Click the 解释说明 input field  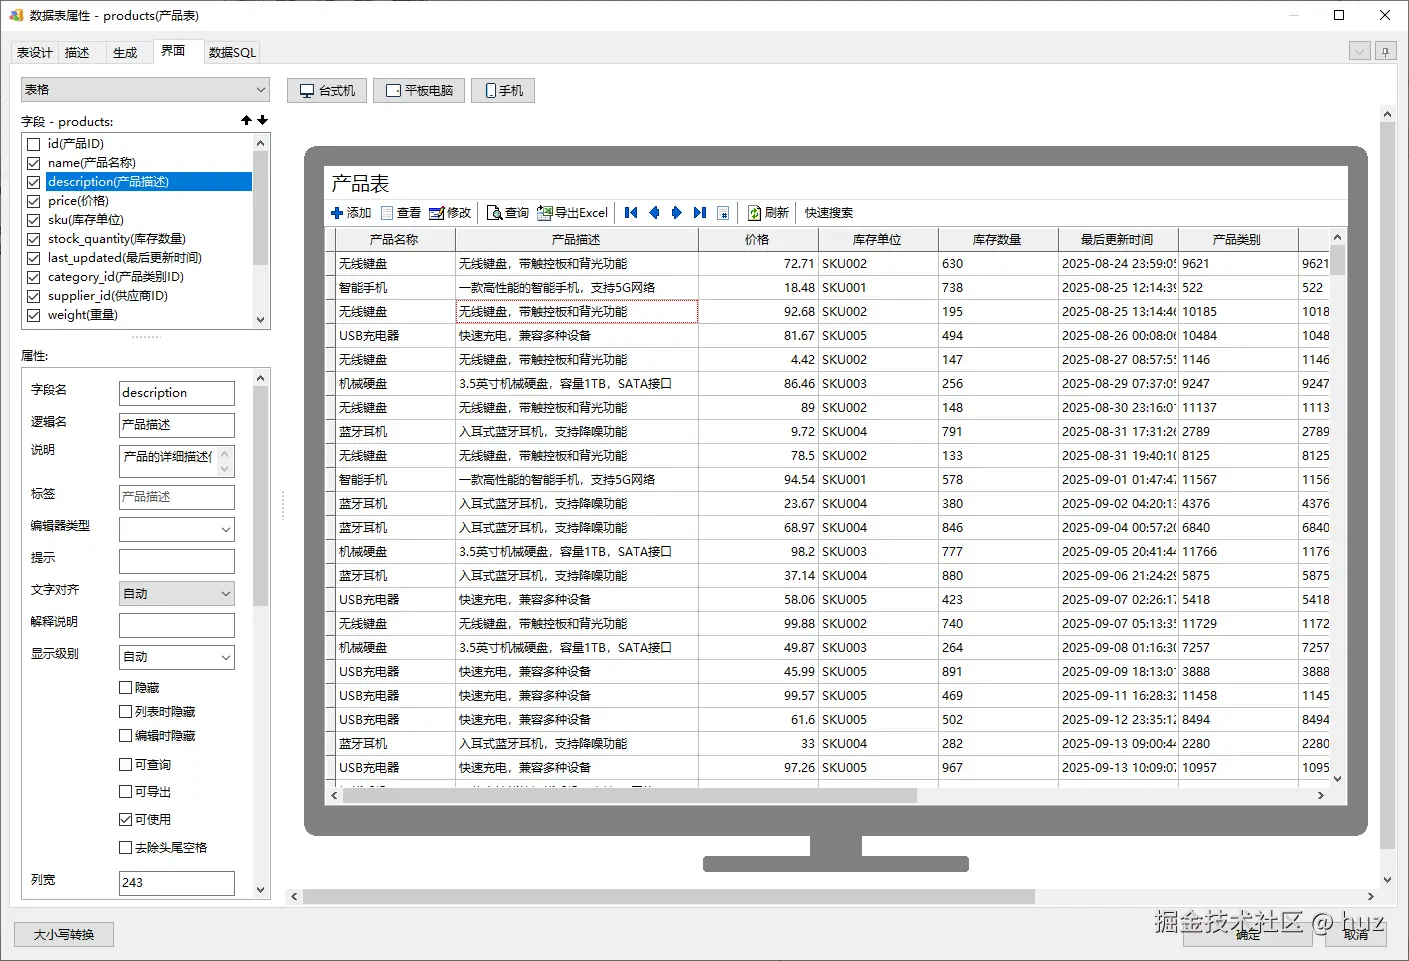177,625
